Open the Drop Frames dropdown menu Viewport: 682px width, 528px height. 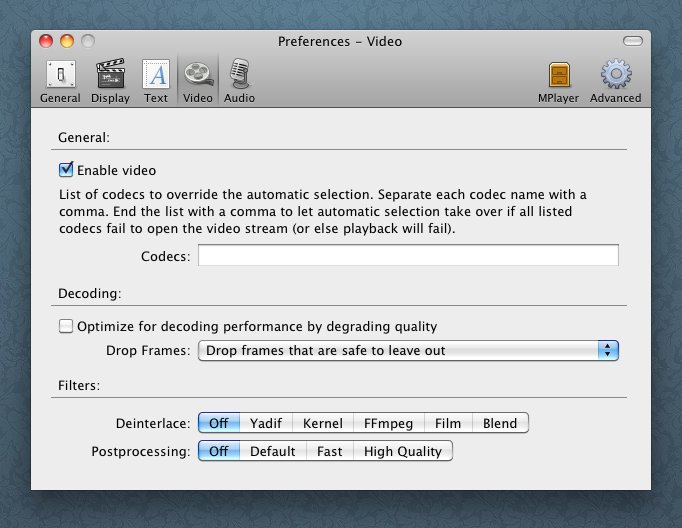[x=408, y=351]
